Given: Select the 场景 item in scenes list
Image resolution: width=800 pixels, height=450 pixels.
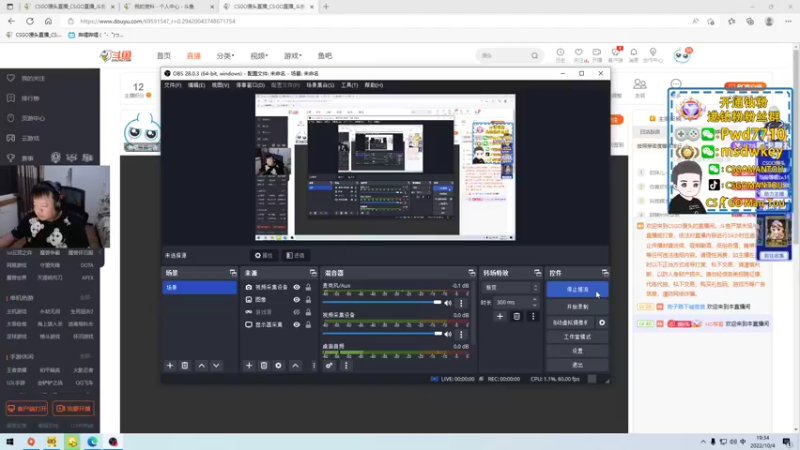Looking at the screenshot, I should [x=199, y=288].
